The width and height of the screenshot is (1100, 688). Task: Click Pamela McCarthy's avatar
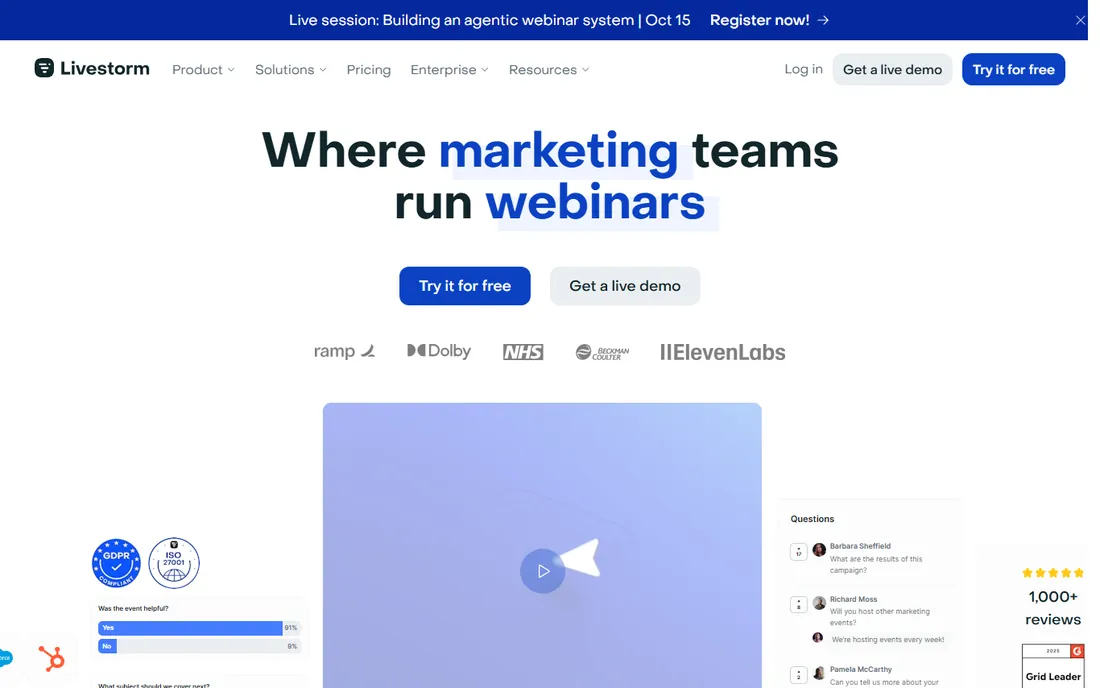click(819, 673)
